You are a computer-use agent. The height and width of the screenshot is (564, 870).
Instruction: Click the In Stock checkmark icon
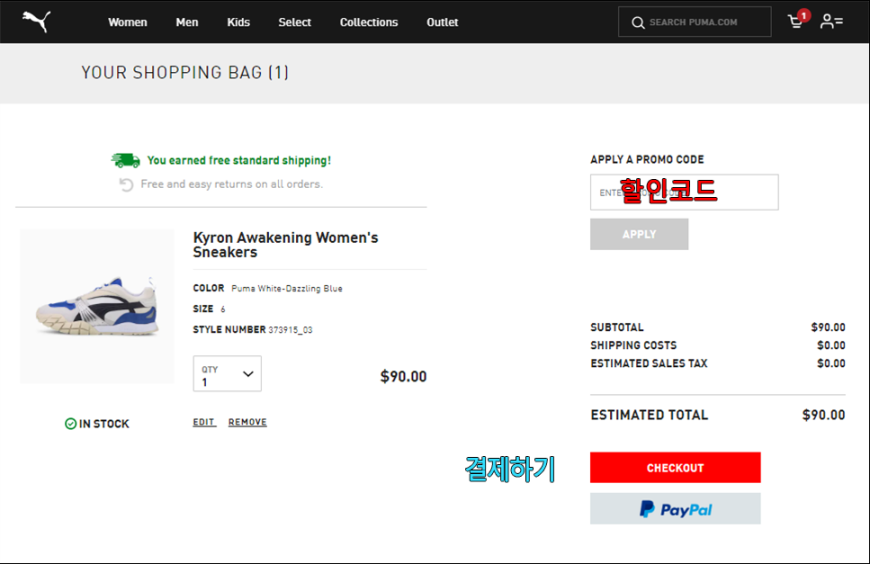point(70,424)
